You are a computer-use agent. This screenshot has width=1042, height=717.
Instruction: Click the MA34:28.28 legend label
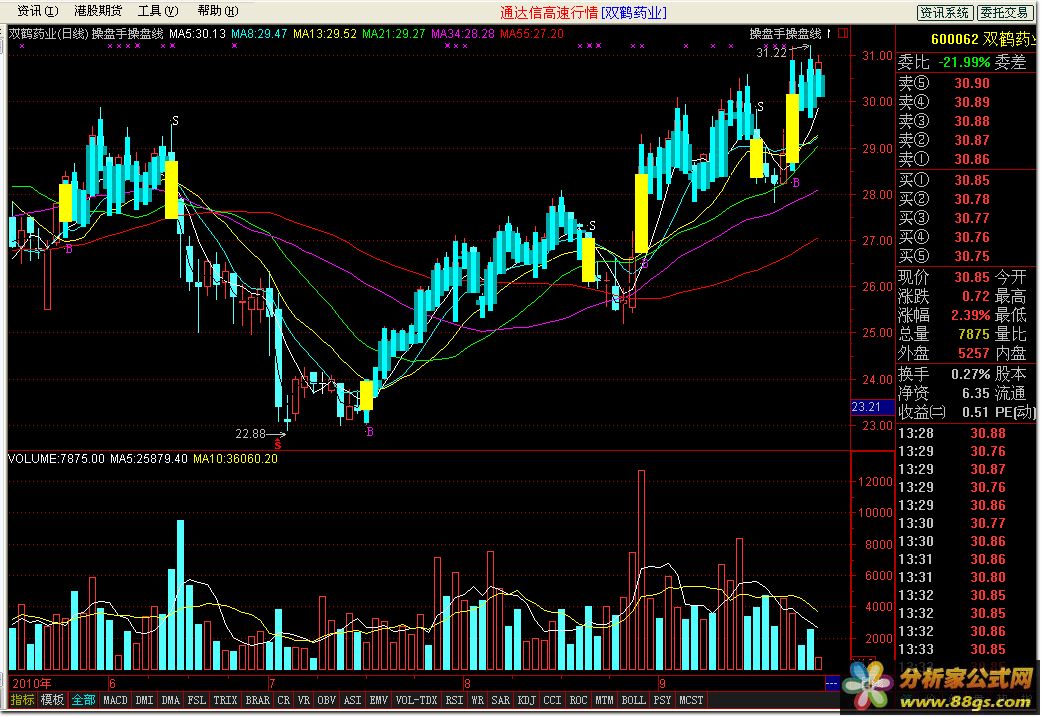(463, 33)
